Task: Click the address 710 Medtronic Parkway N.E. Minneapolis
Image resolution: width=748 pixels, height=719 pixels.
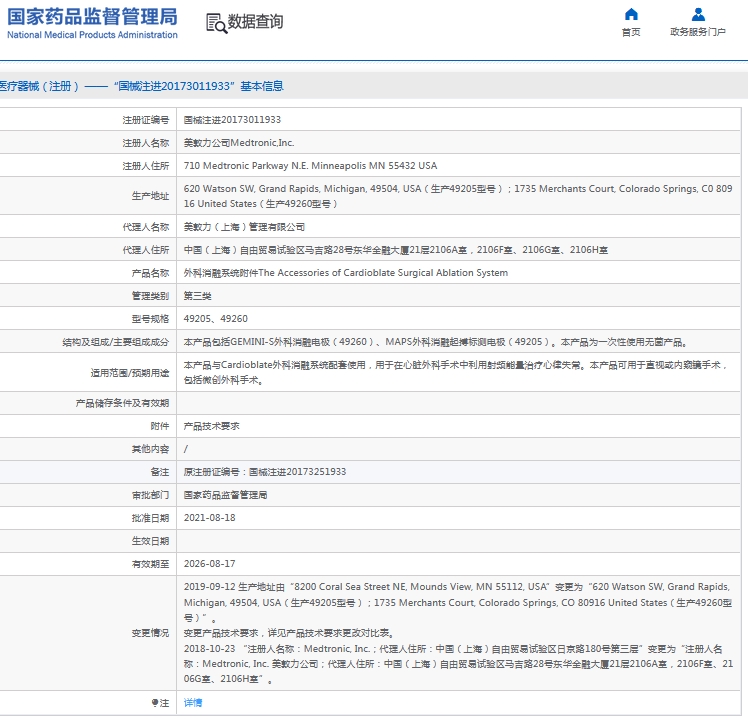Action: pyautogui.click(x=311, y=166)
